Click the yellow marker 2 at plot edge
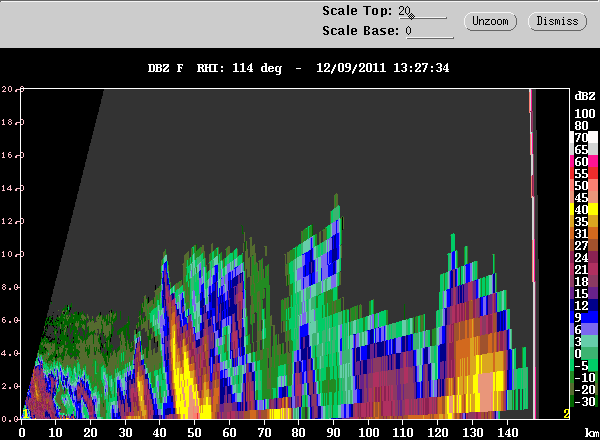The width and height of the screenshot is (600, 440). pos(566,414)
